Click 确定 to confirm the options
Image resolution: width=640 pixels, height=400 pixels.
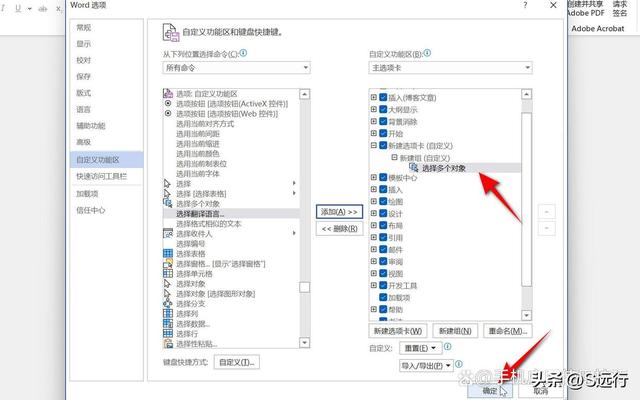click(489, 391)
